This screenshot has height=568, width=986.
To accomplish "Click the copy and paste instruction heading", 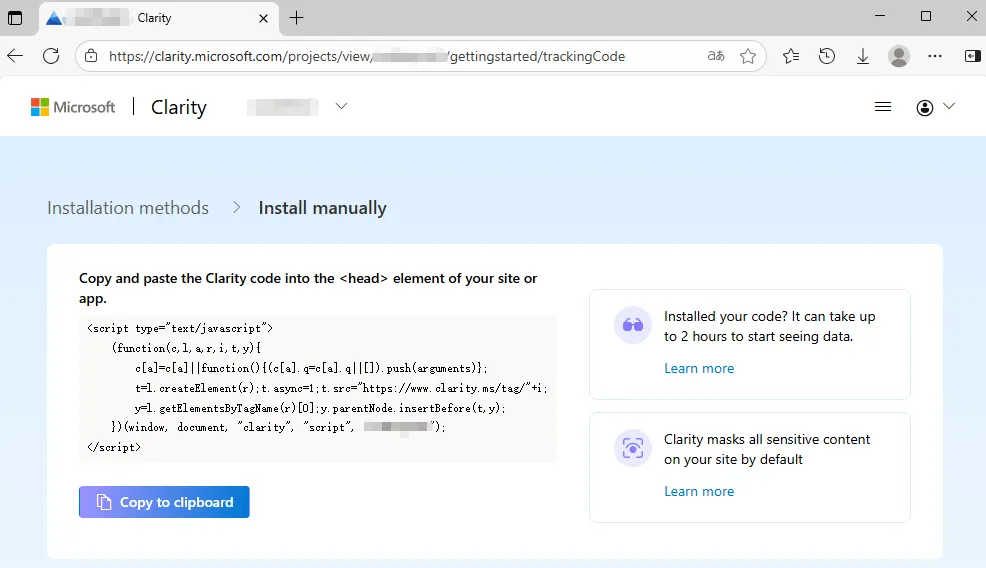I will click(308, 288).
